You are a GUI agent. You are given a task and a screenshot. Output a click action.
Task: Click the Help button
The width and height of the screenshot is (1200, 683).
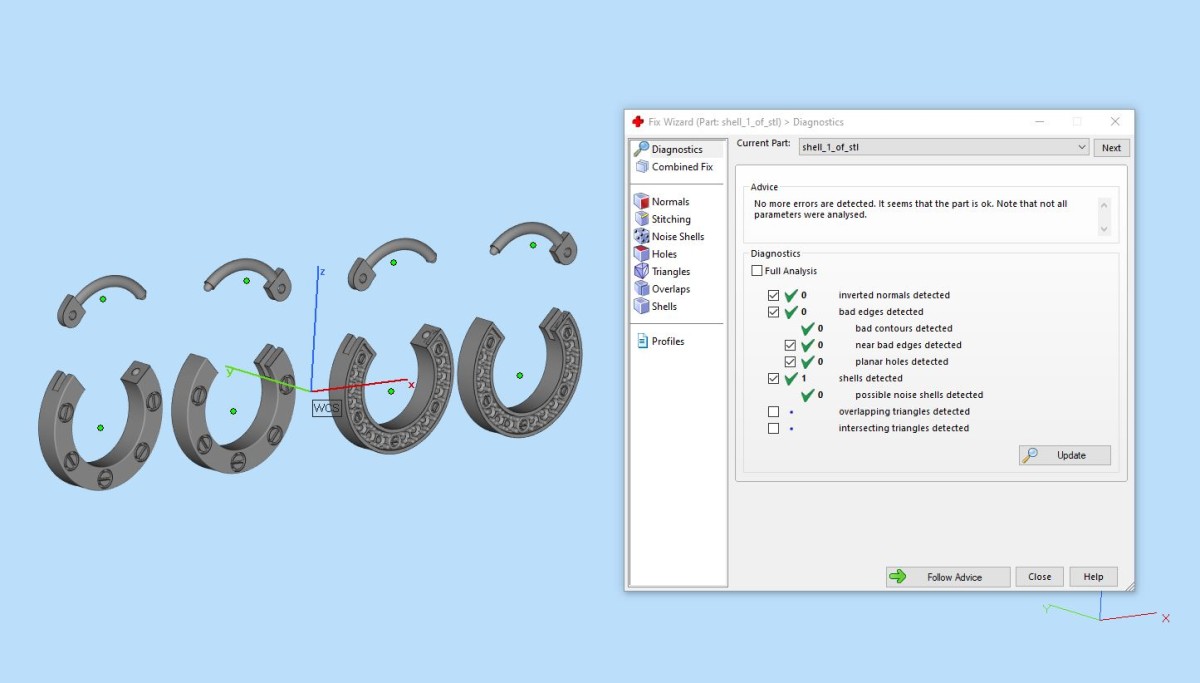click(x=1093, y=577)
